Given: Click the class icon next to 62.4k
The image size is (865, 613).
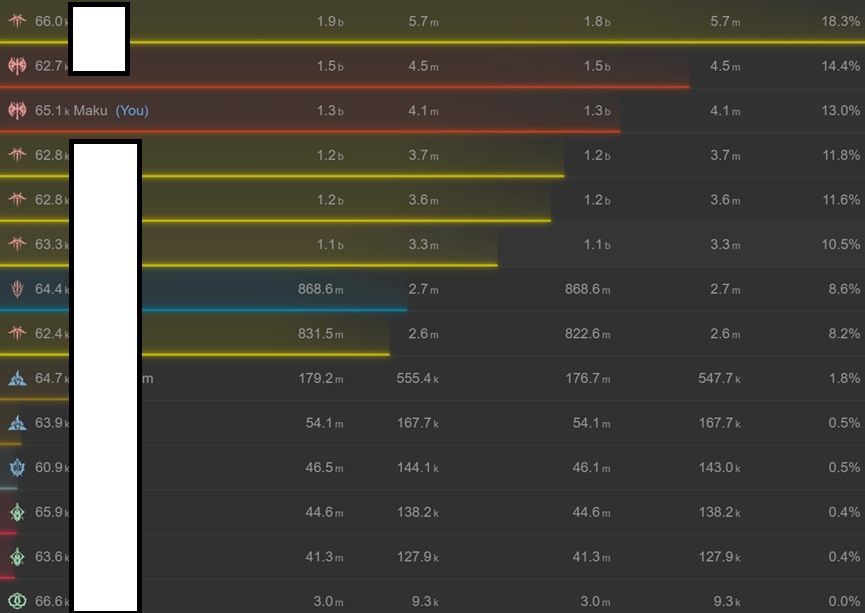Looking at the screenshot, I should click(17, 333).
